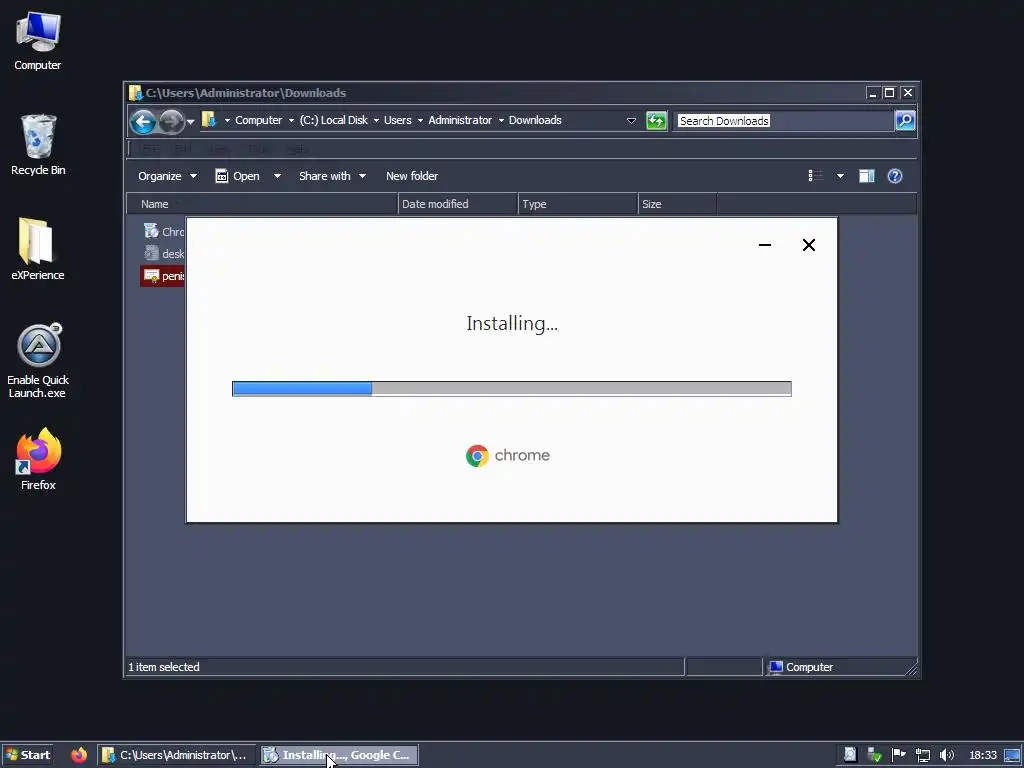
Task: Click the folder icon in address bar
Action: pos(208,120)
